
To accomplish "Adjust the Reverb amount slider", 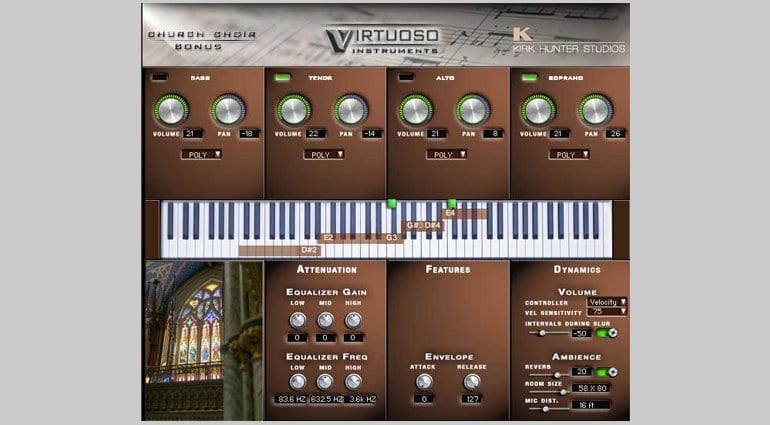I will [x=549, y=374].
